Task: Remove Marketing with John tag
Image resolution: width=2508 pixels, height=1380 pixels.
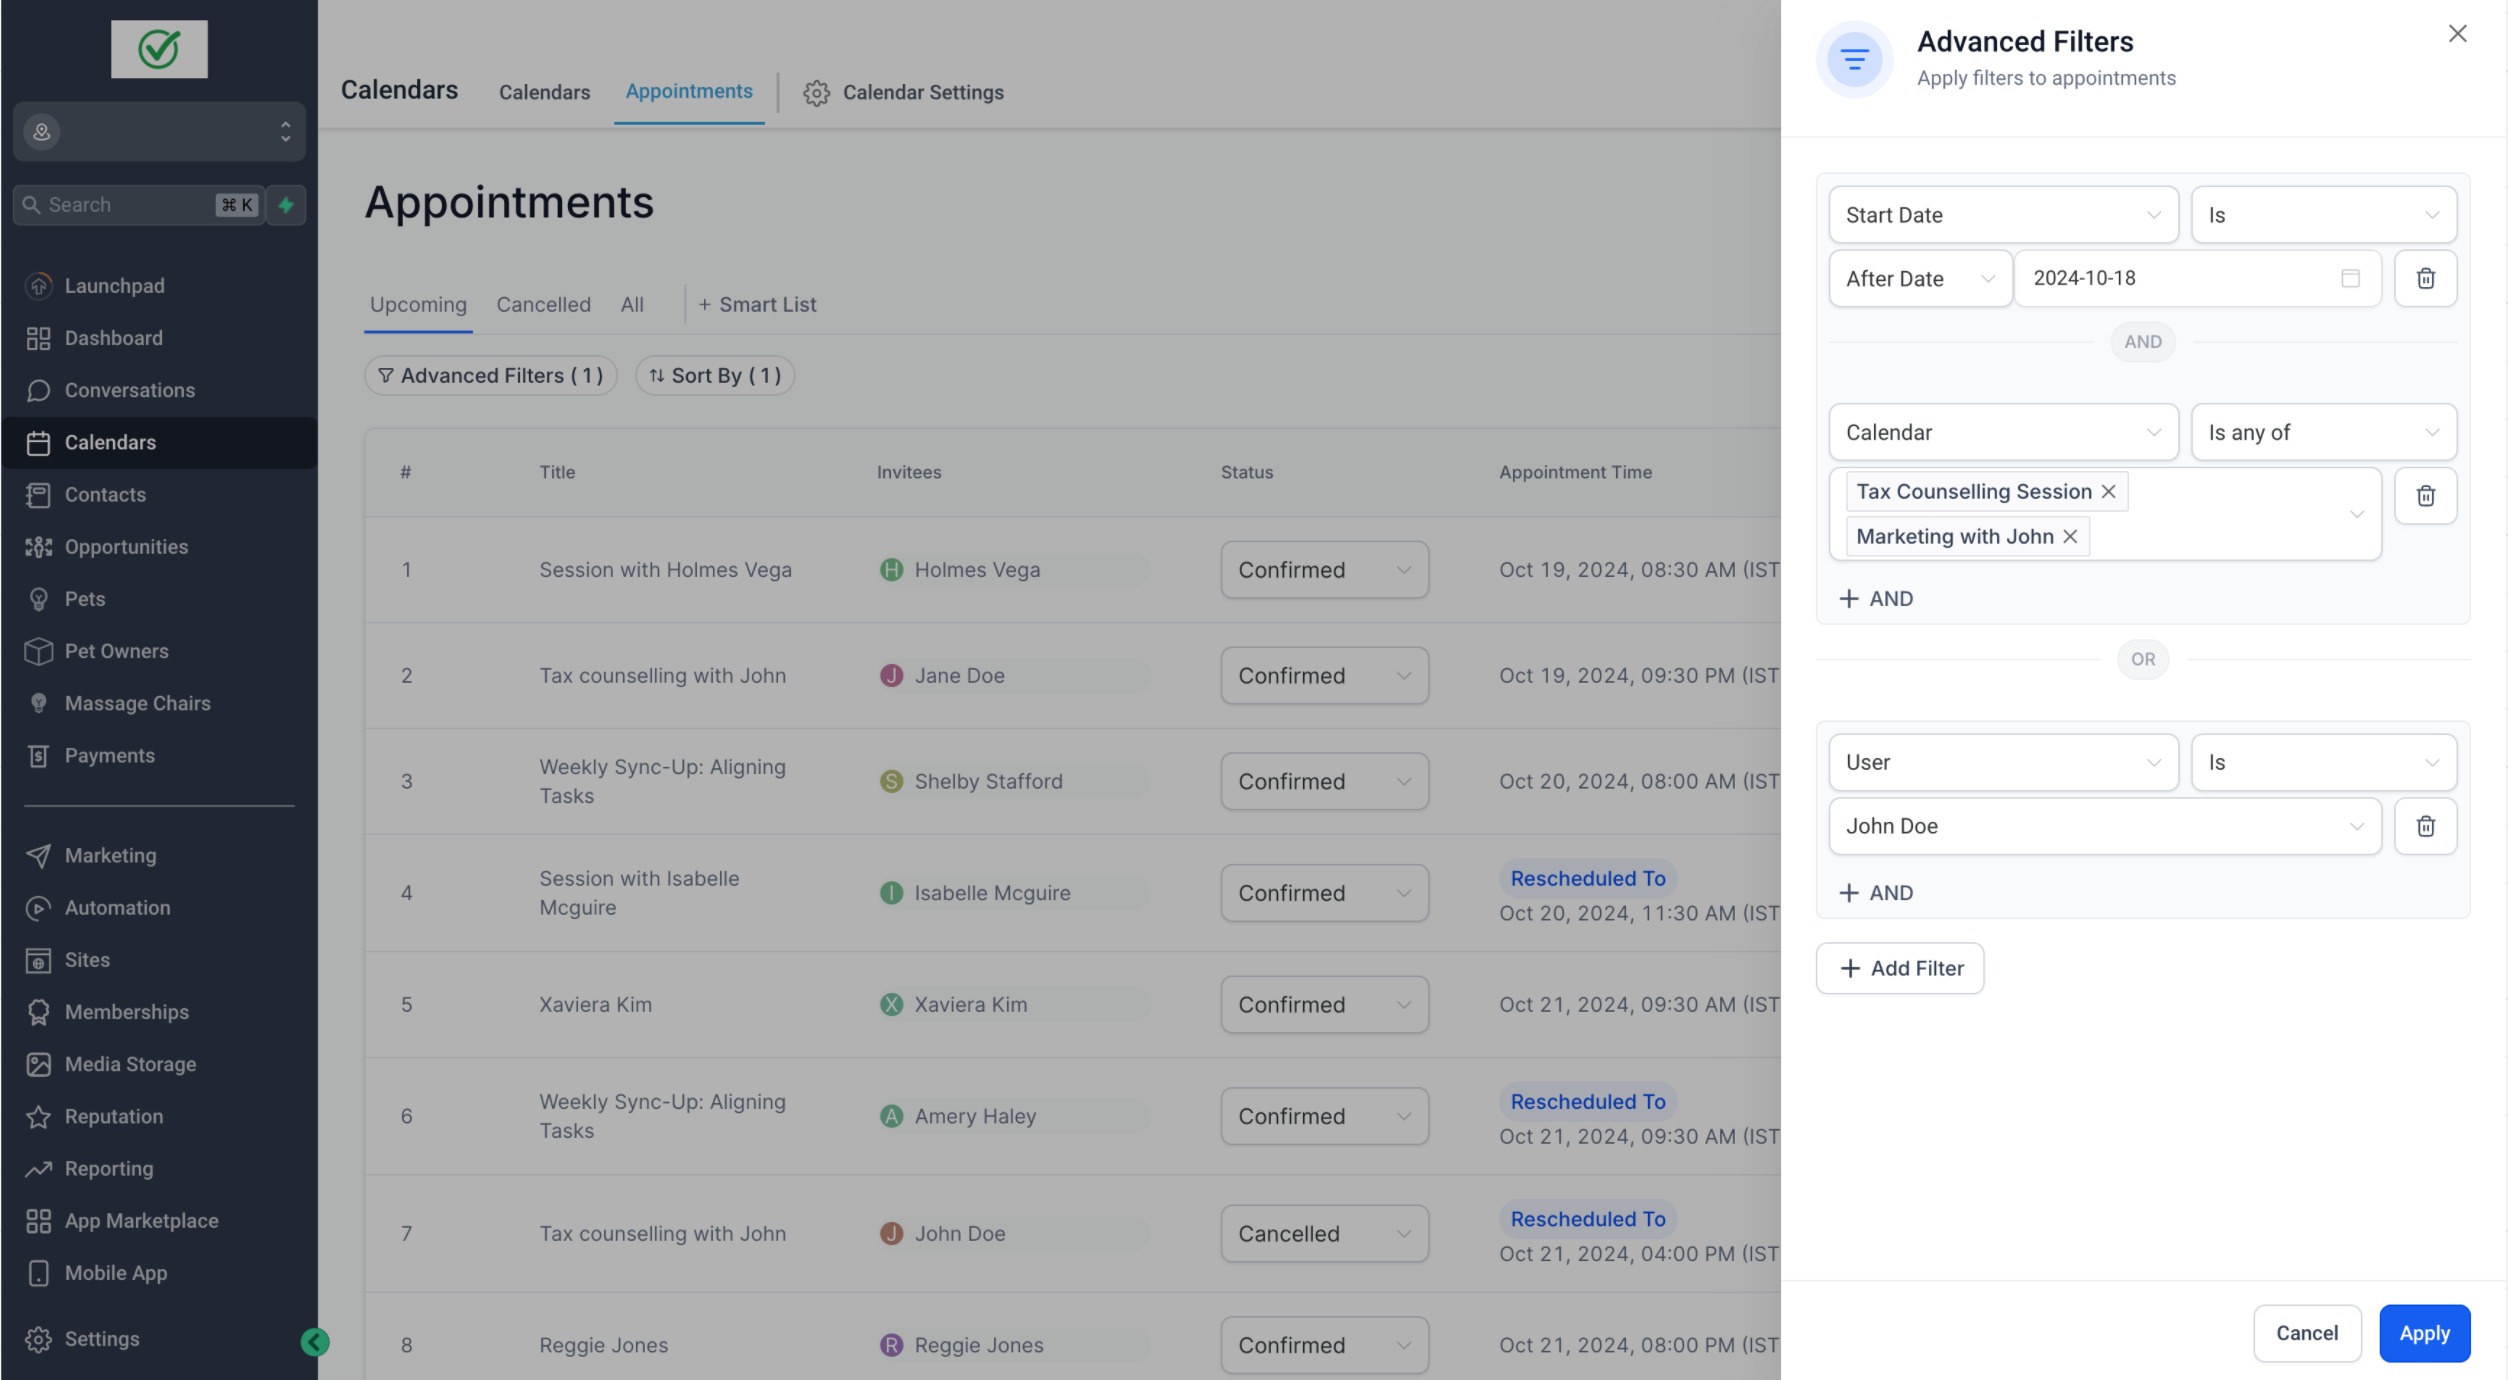Action: (2070, 537)
